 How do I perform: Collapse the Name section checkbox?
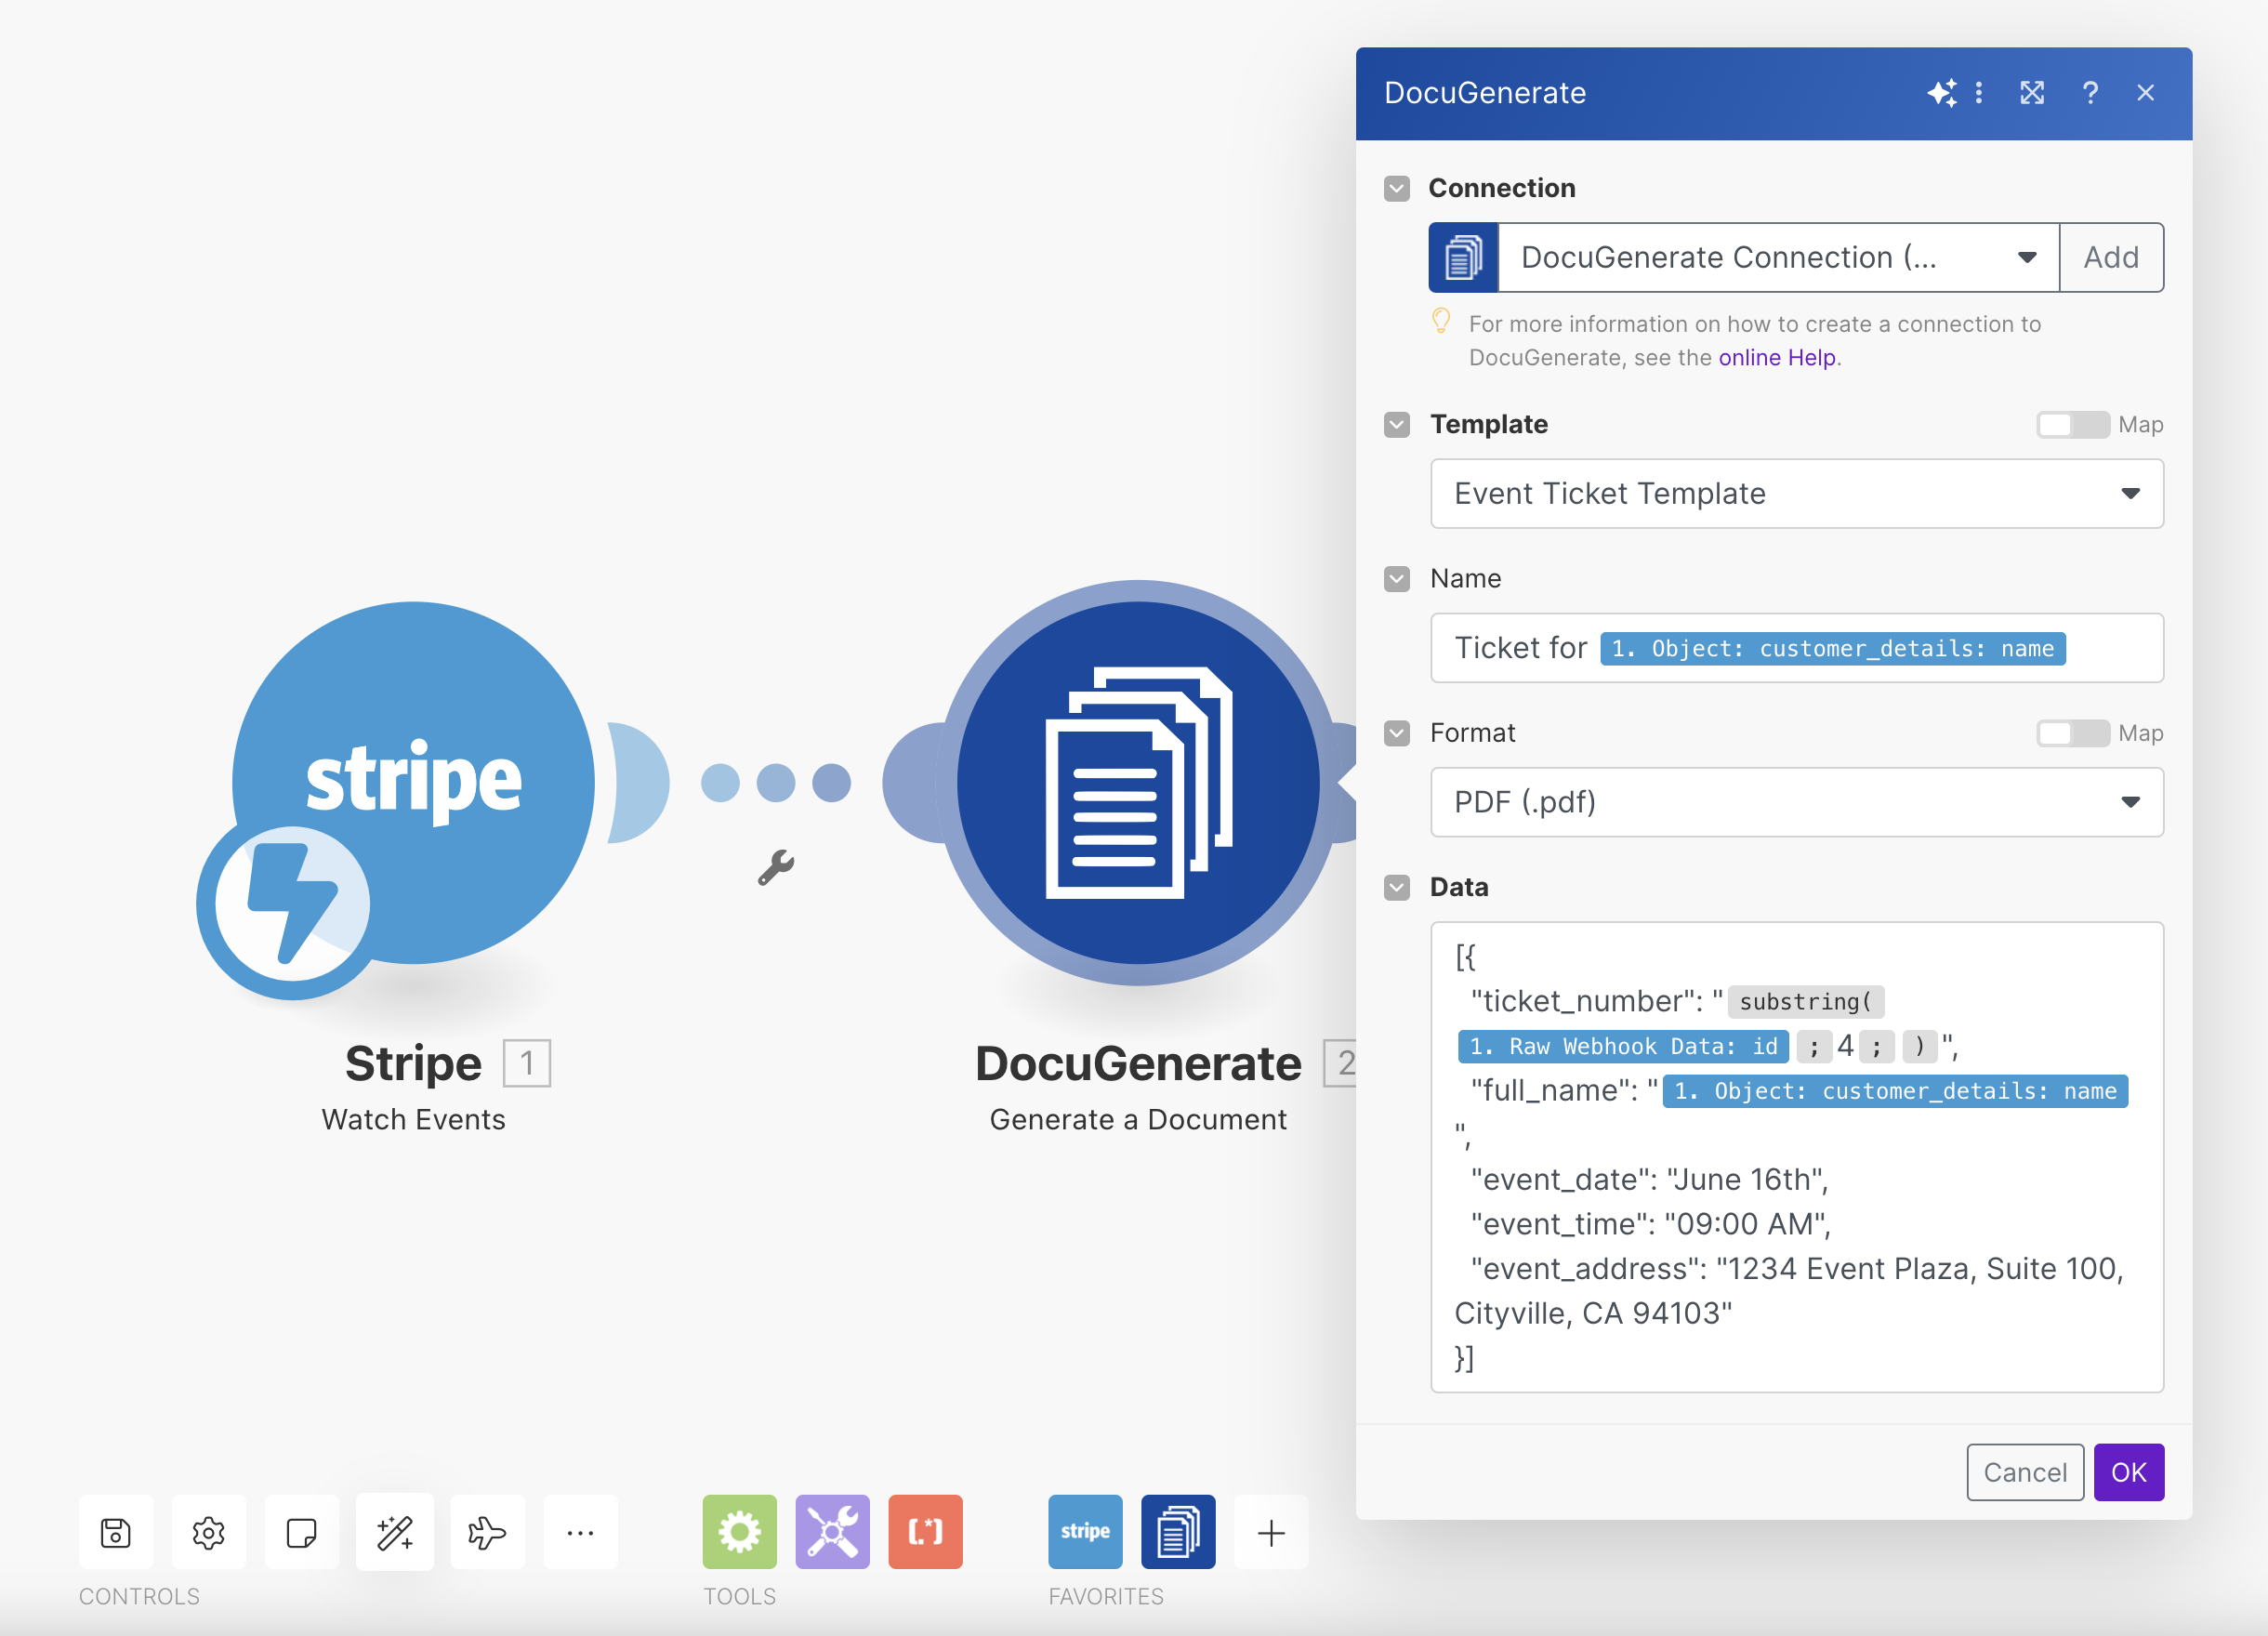coord(1398,579)
